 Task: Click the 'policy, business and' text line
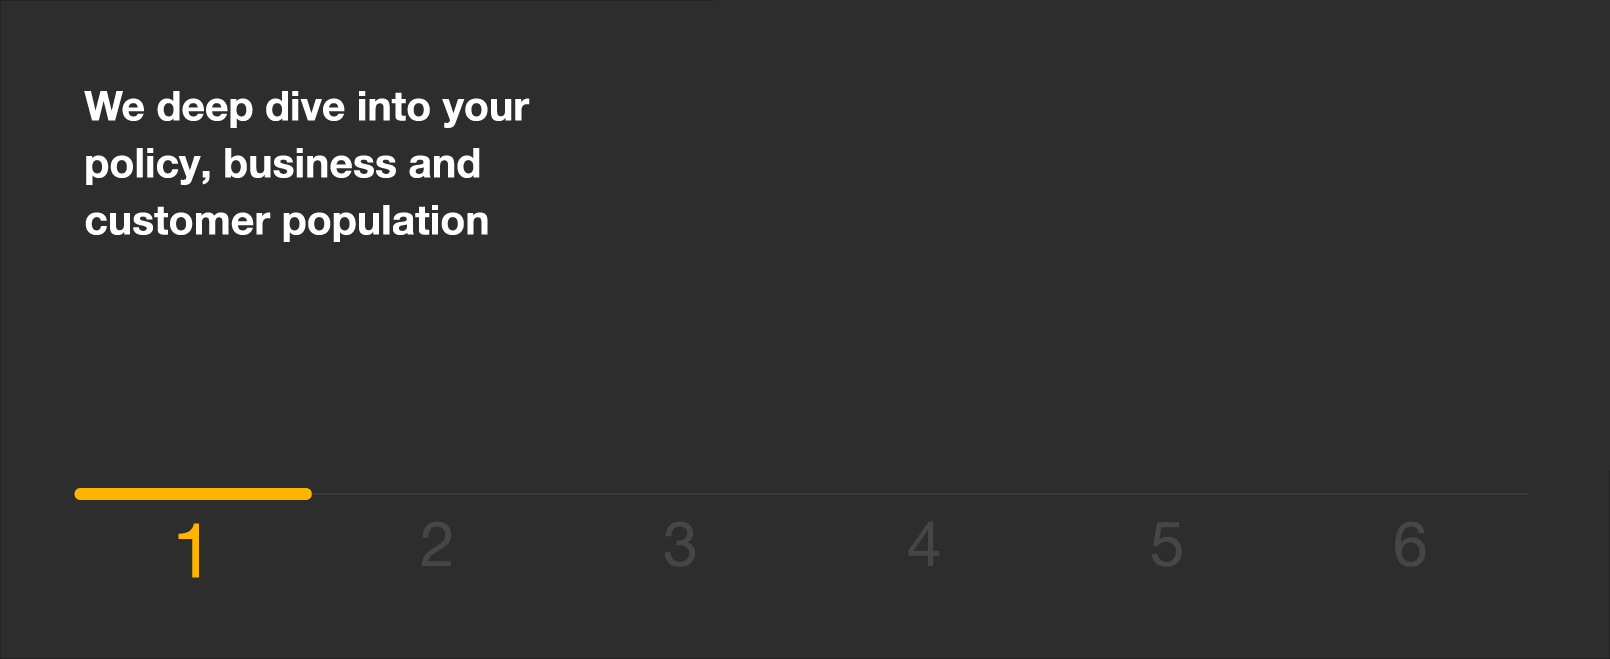coord(283,165)
